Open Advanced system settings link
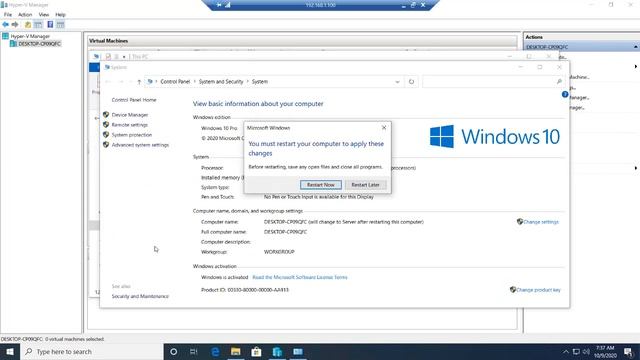Image resolution: width=640 pixels, height=360 pixels. [x=140, y=145]
